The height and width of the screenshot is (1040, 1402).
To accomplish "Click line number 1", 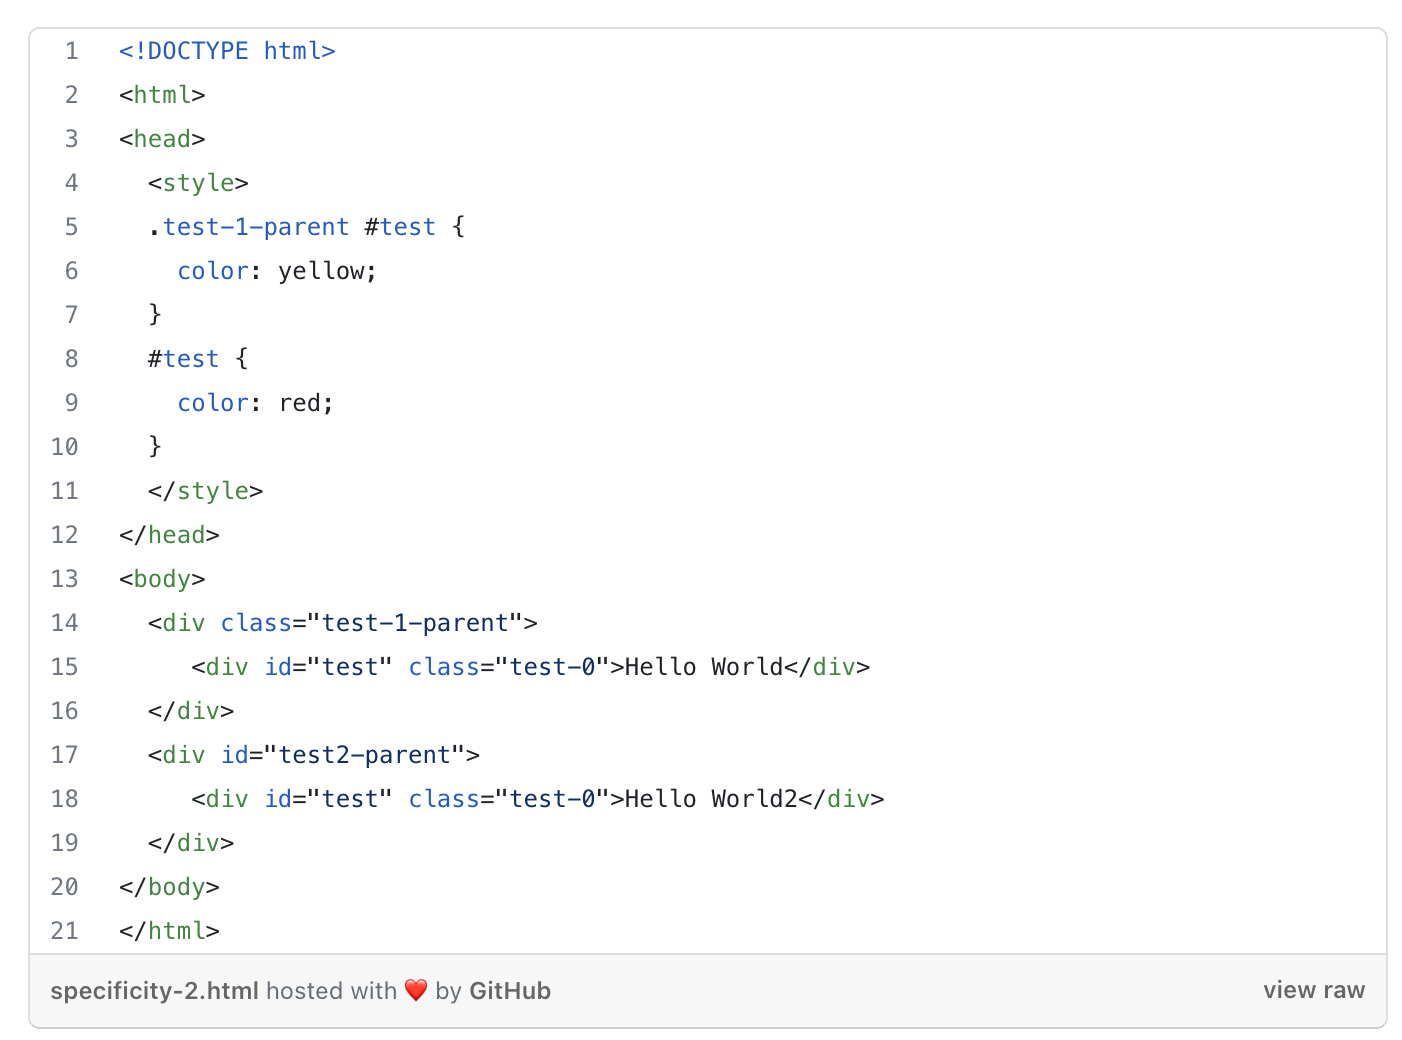I will coord(71,50).
